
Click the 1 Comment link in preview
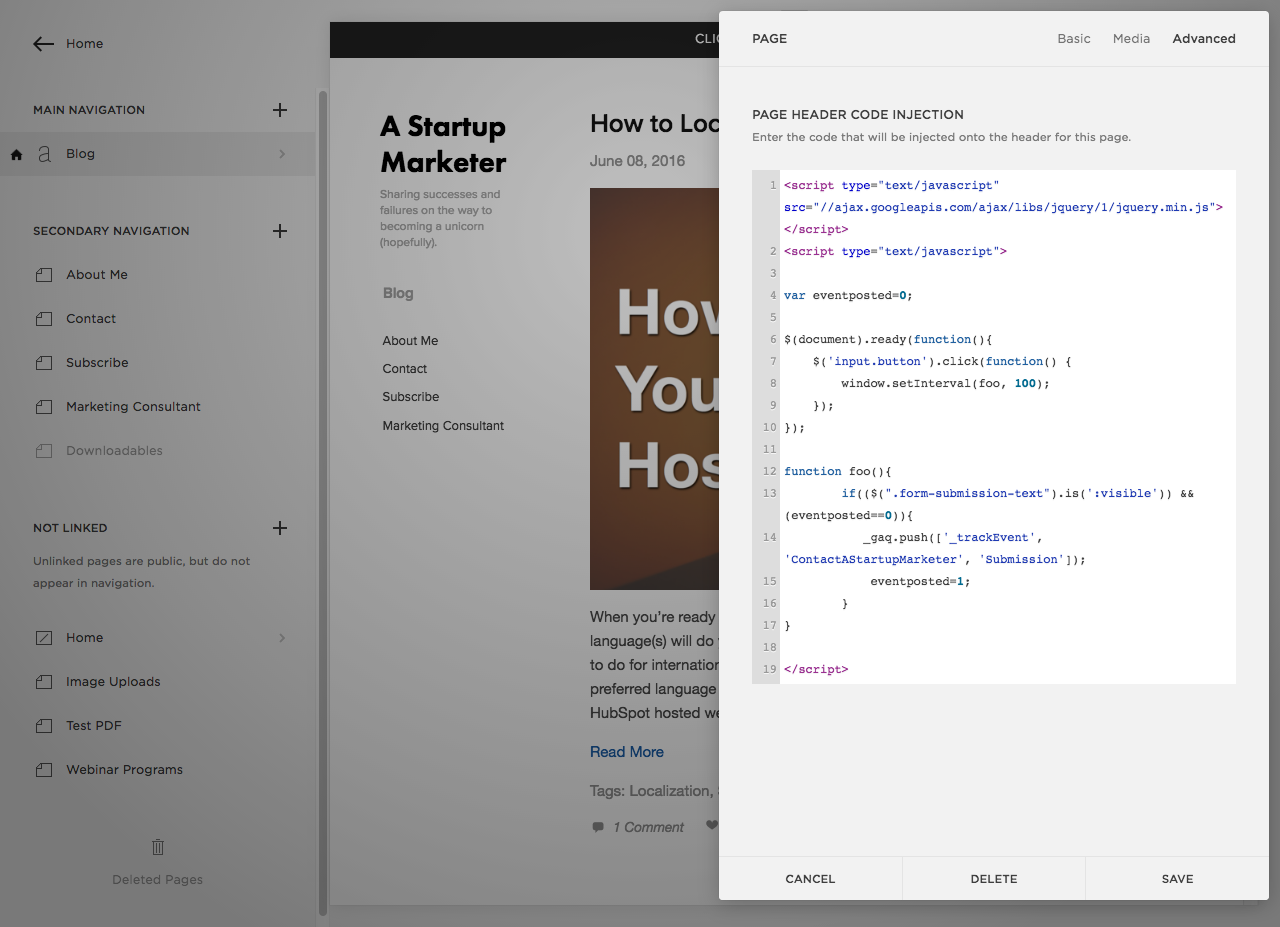pyautogui.click(x=648, y=827)
